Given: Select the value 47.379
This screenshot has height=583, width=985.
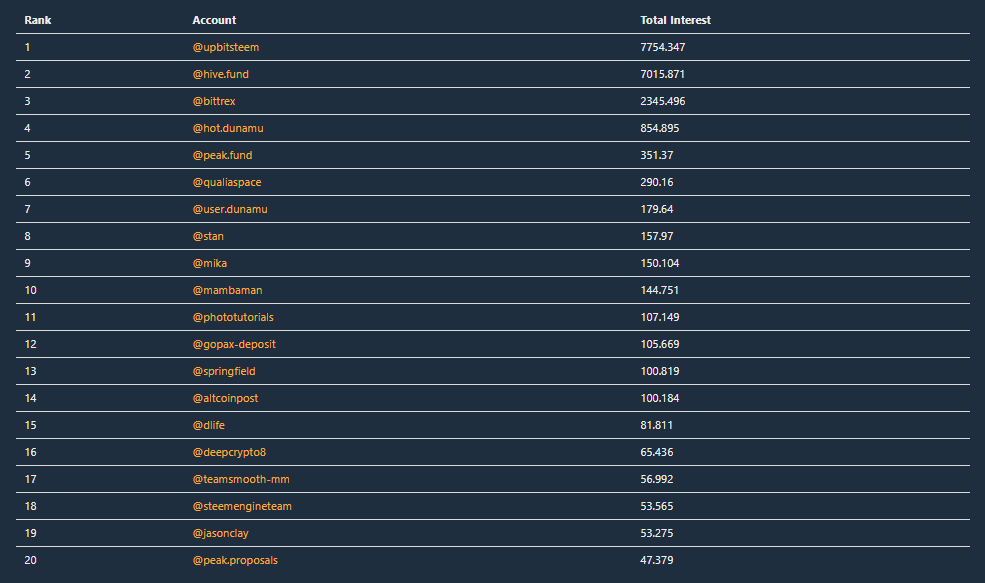Looking at the screenshot, I should coord(656,560).
